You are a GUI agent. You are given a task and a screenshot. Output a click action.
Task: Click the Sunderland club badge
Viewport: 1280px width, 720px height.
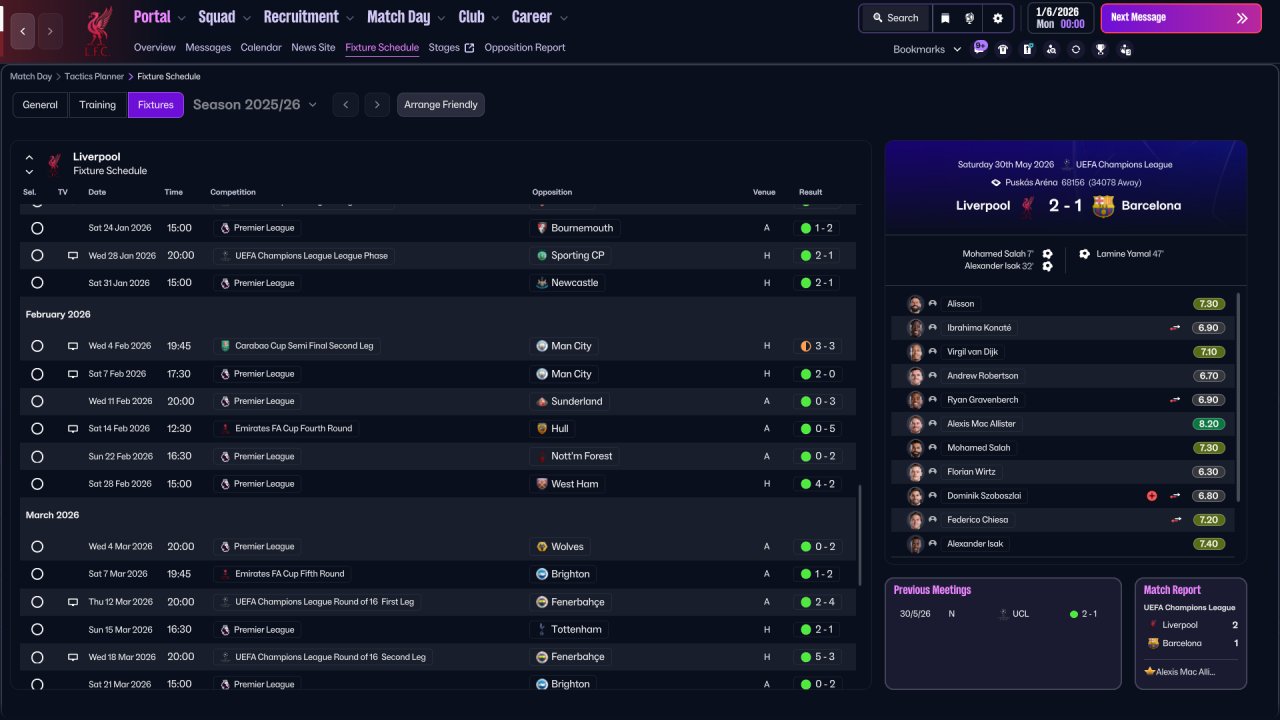click(542, 401)
